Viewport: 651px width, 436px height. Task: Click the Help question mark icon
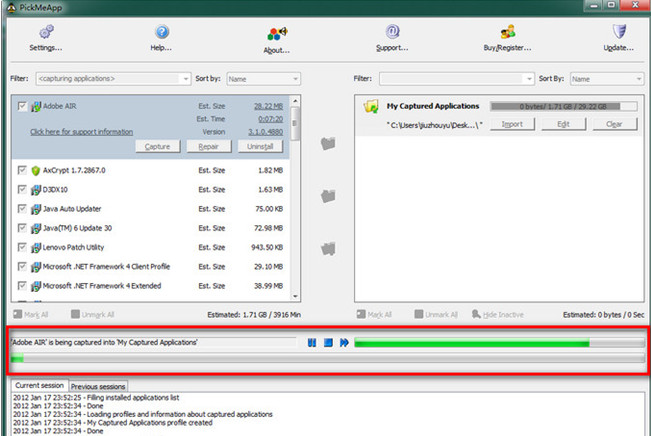161,33
